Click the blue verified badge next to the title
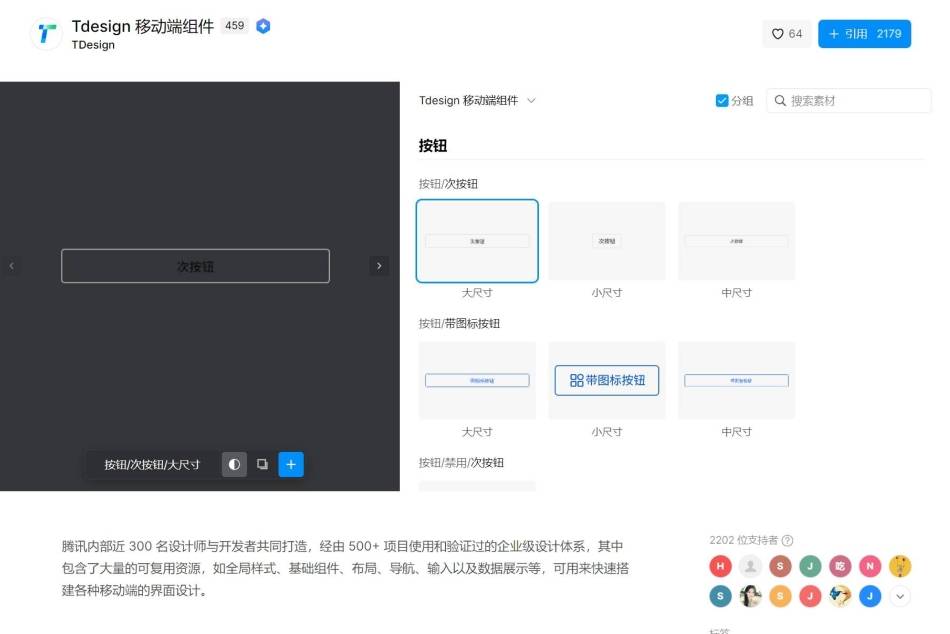Screen dimensions: 950x634 click(263, 26)
